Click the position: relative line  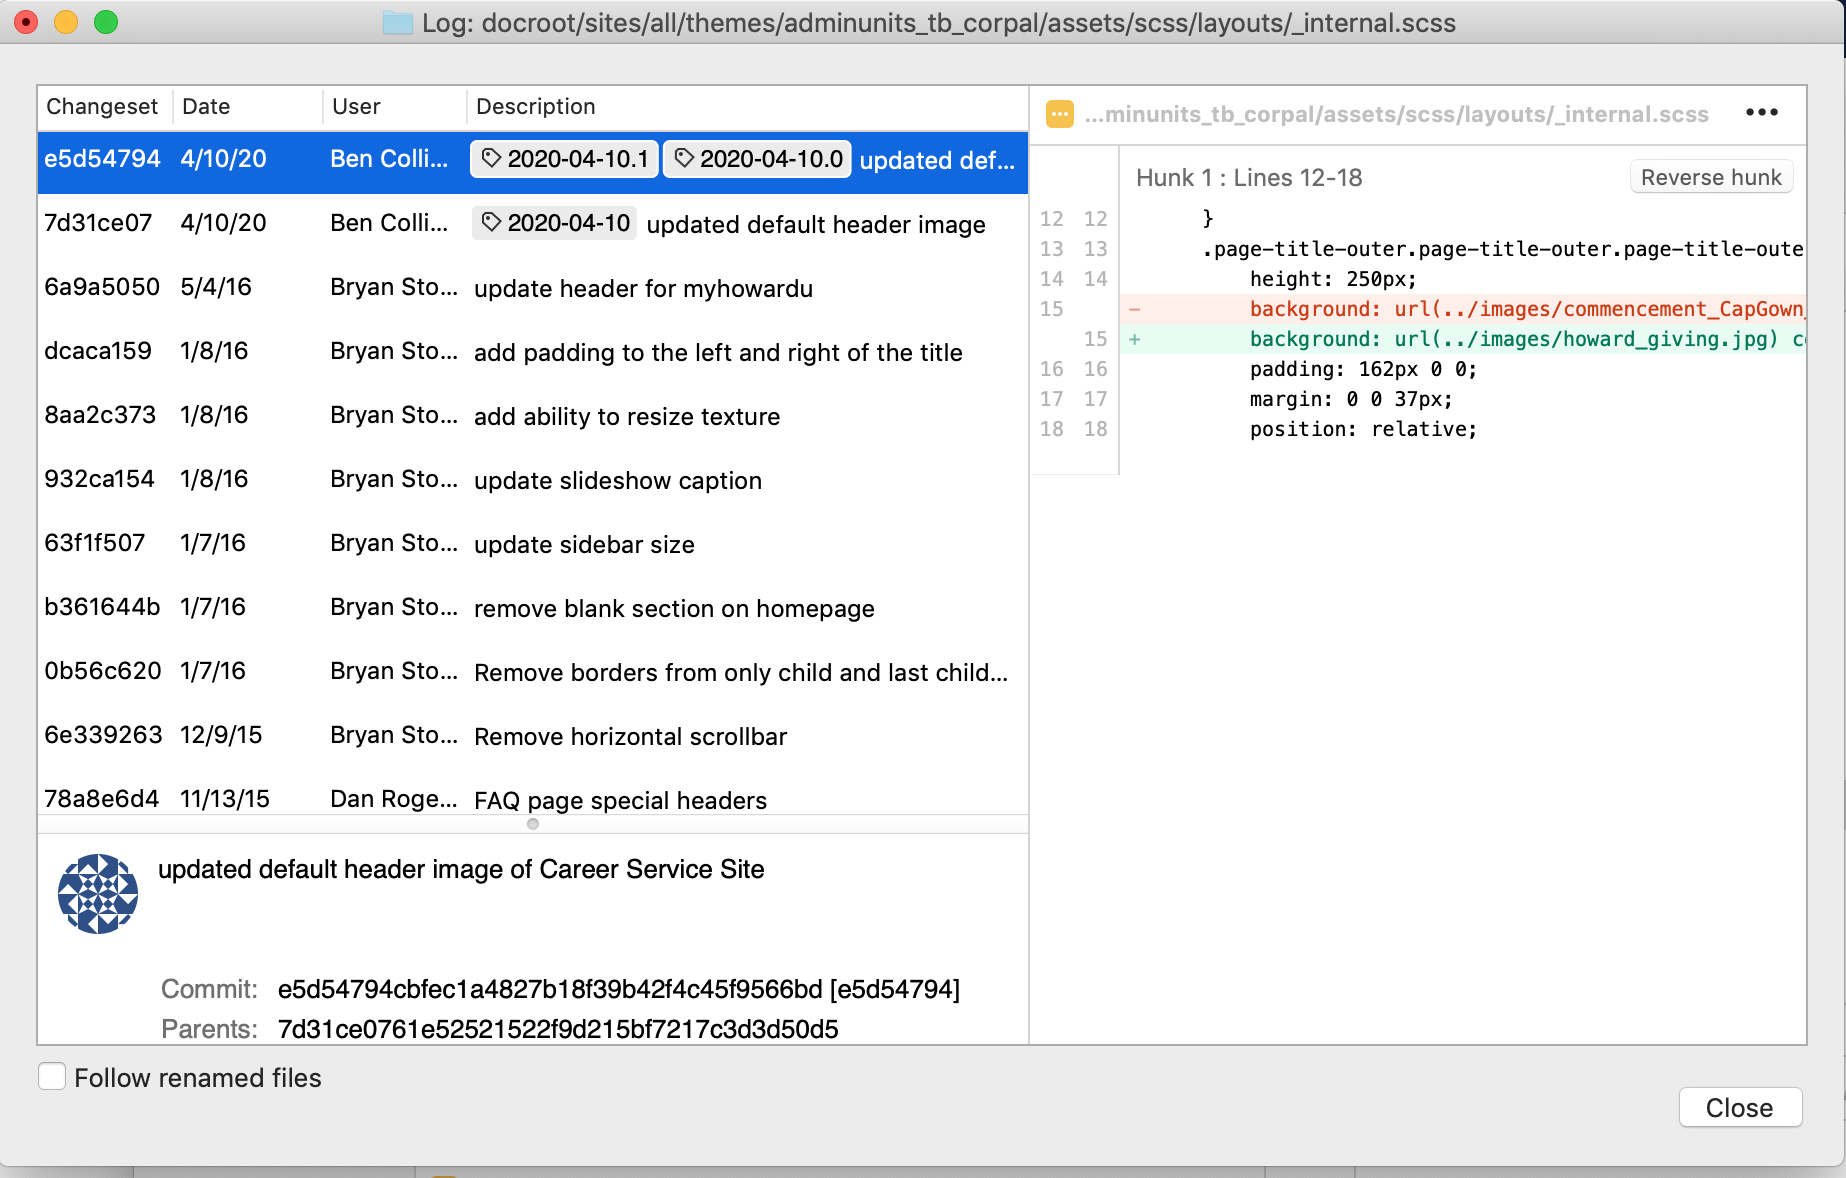pos(1363,429)
